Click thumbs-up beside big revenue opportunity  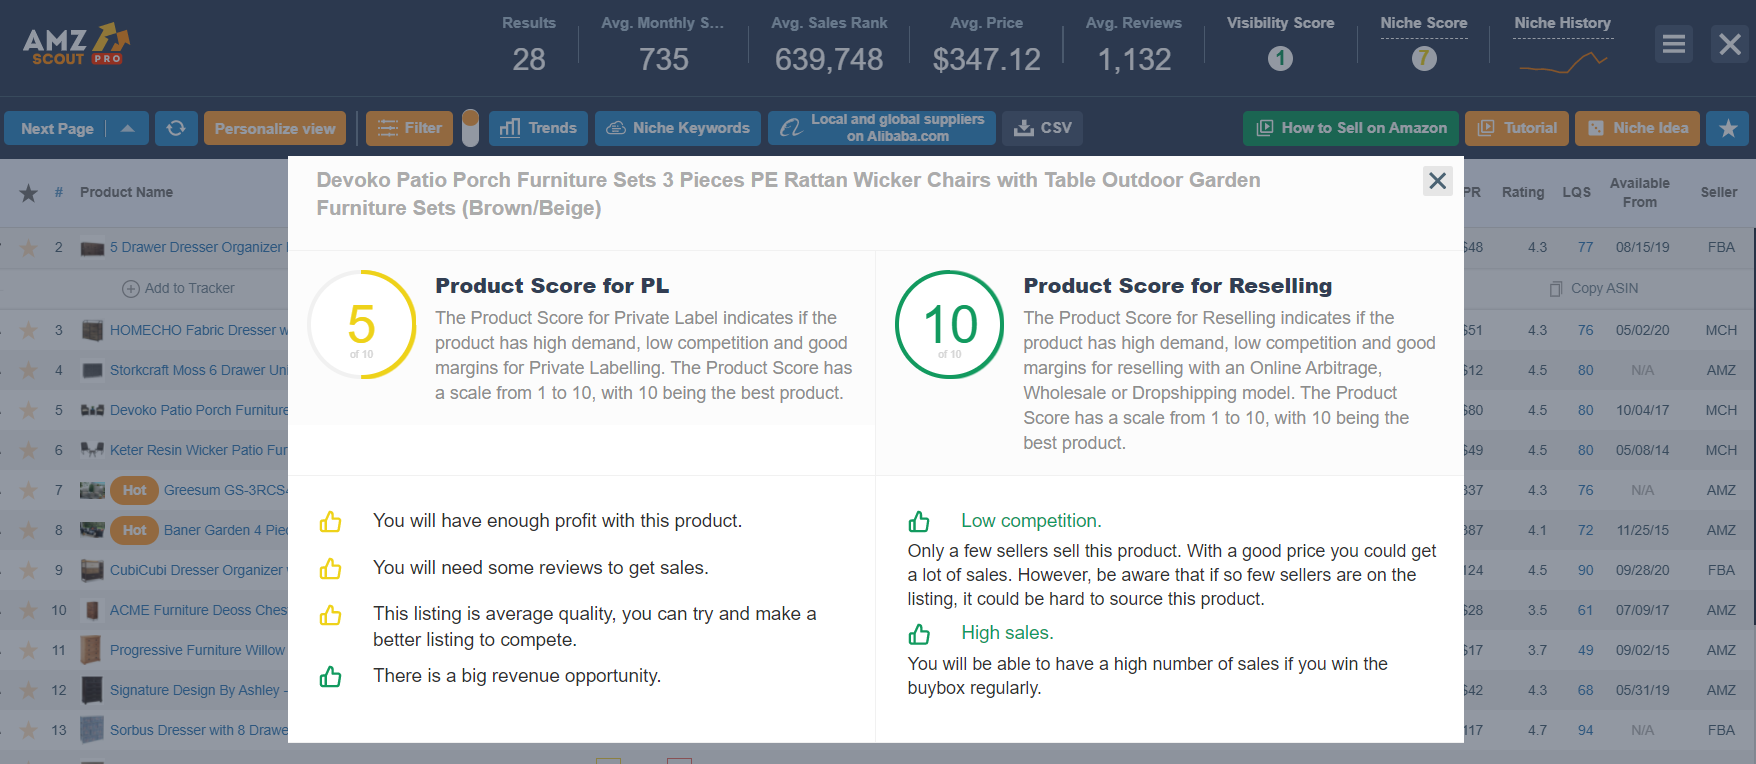pos(330,677)
